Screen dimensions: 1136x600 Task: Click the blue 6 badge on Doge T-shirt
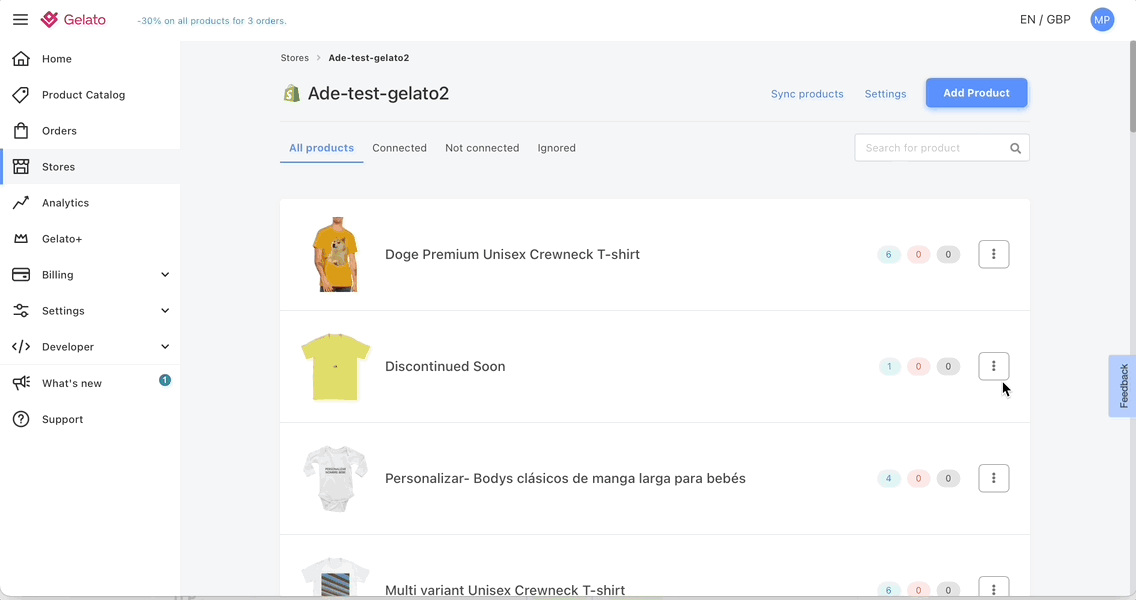pos(888,254)
